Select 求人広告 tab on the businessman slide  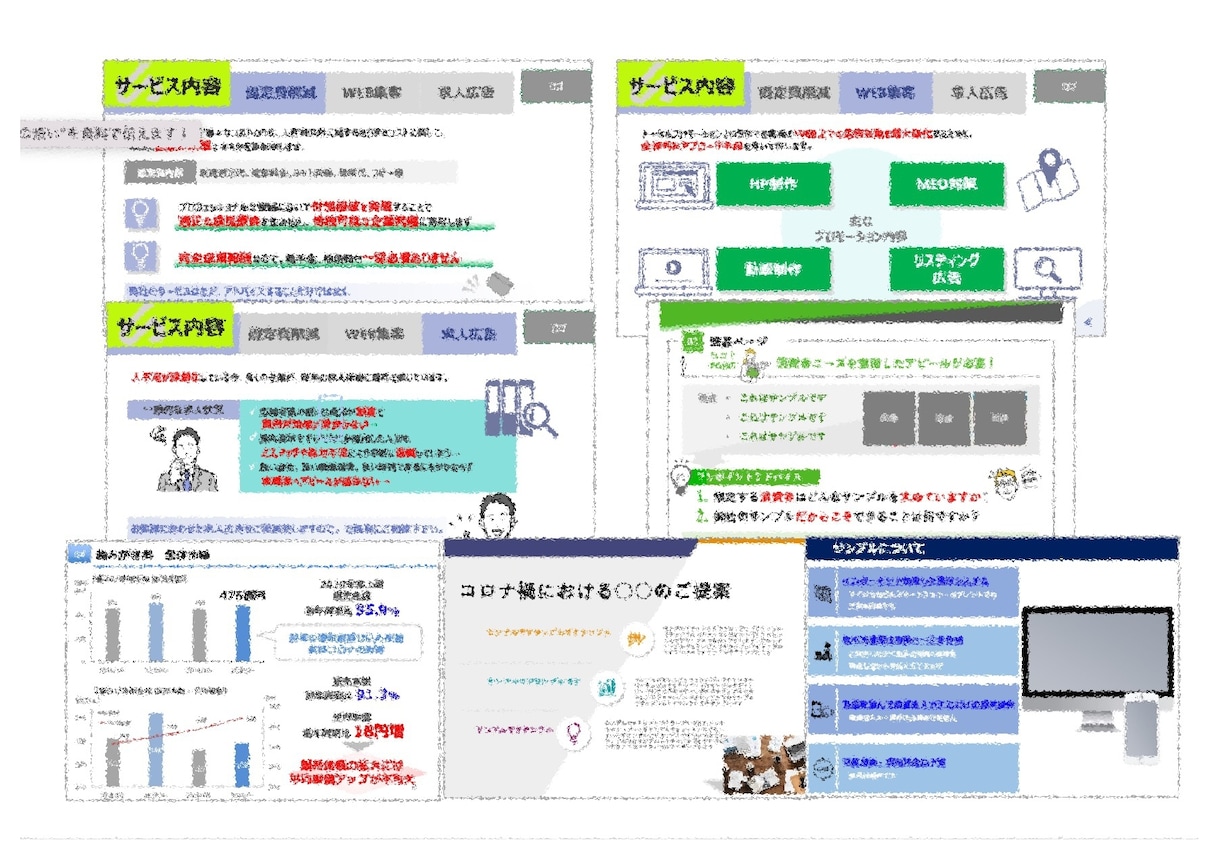pos(469,333)
